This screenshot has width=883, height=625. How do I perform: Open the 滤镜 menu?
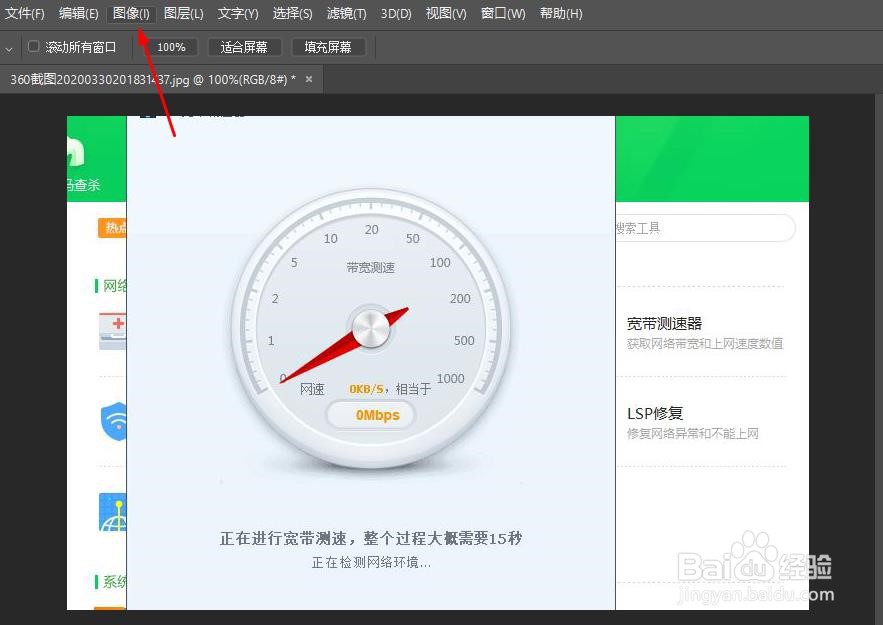tap(345, 13)
